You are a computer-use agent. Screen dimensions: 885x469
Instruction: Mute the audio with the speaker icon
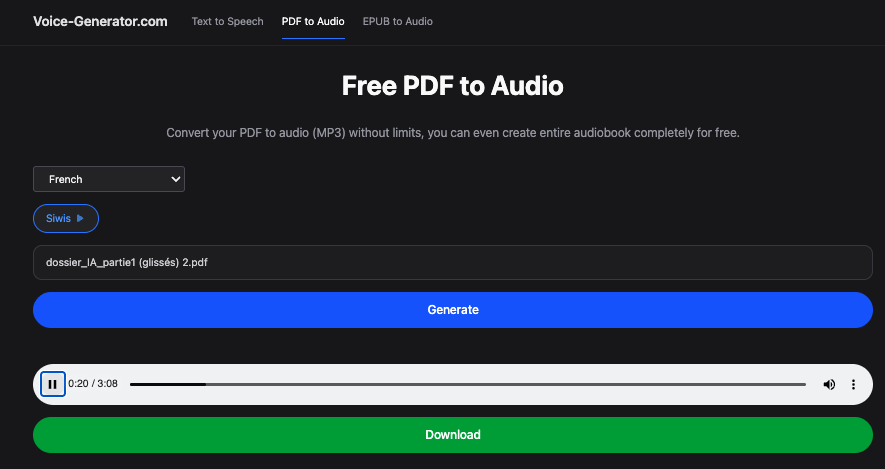(829, 384)
